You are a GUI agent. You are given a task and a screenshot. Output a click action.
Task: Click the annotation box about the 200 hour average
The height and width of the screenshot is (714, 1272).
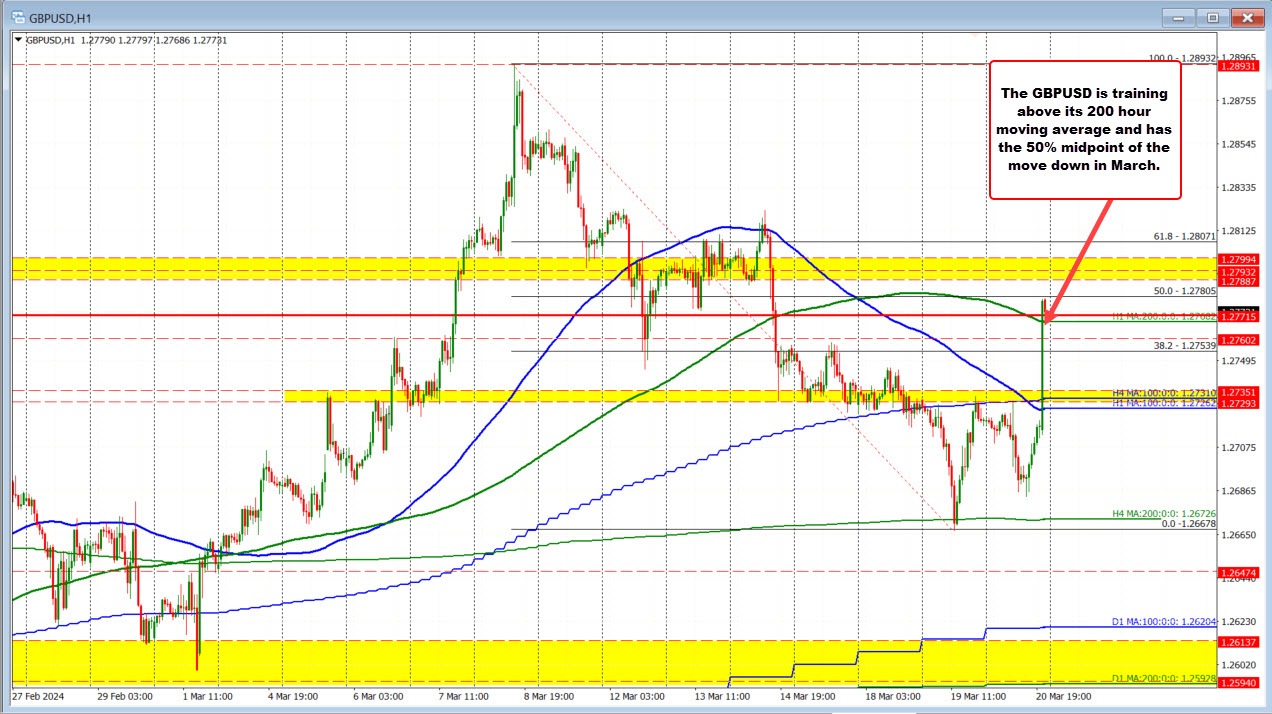(x=1086, y=130)
